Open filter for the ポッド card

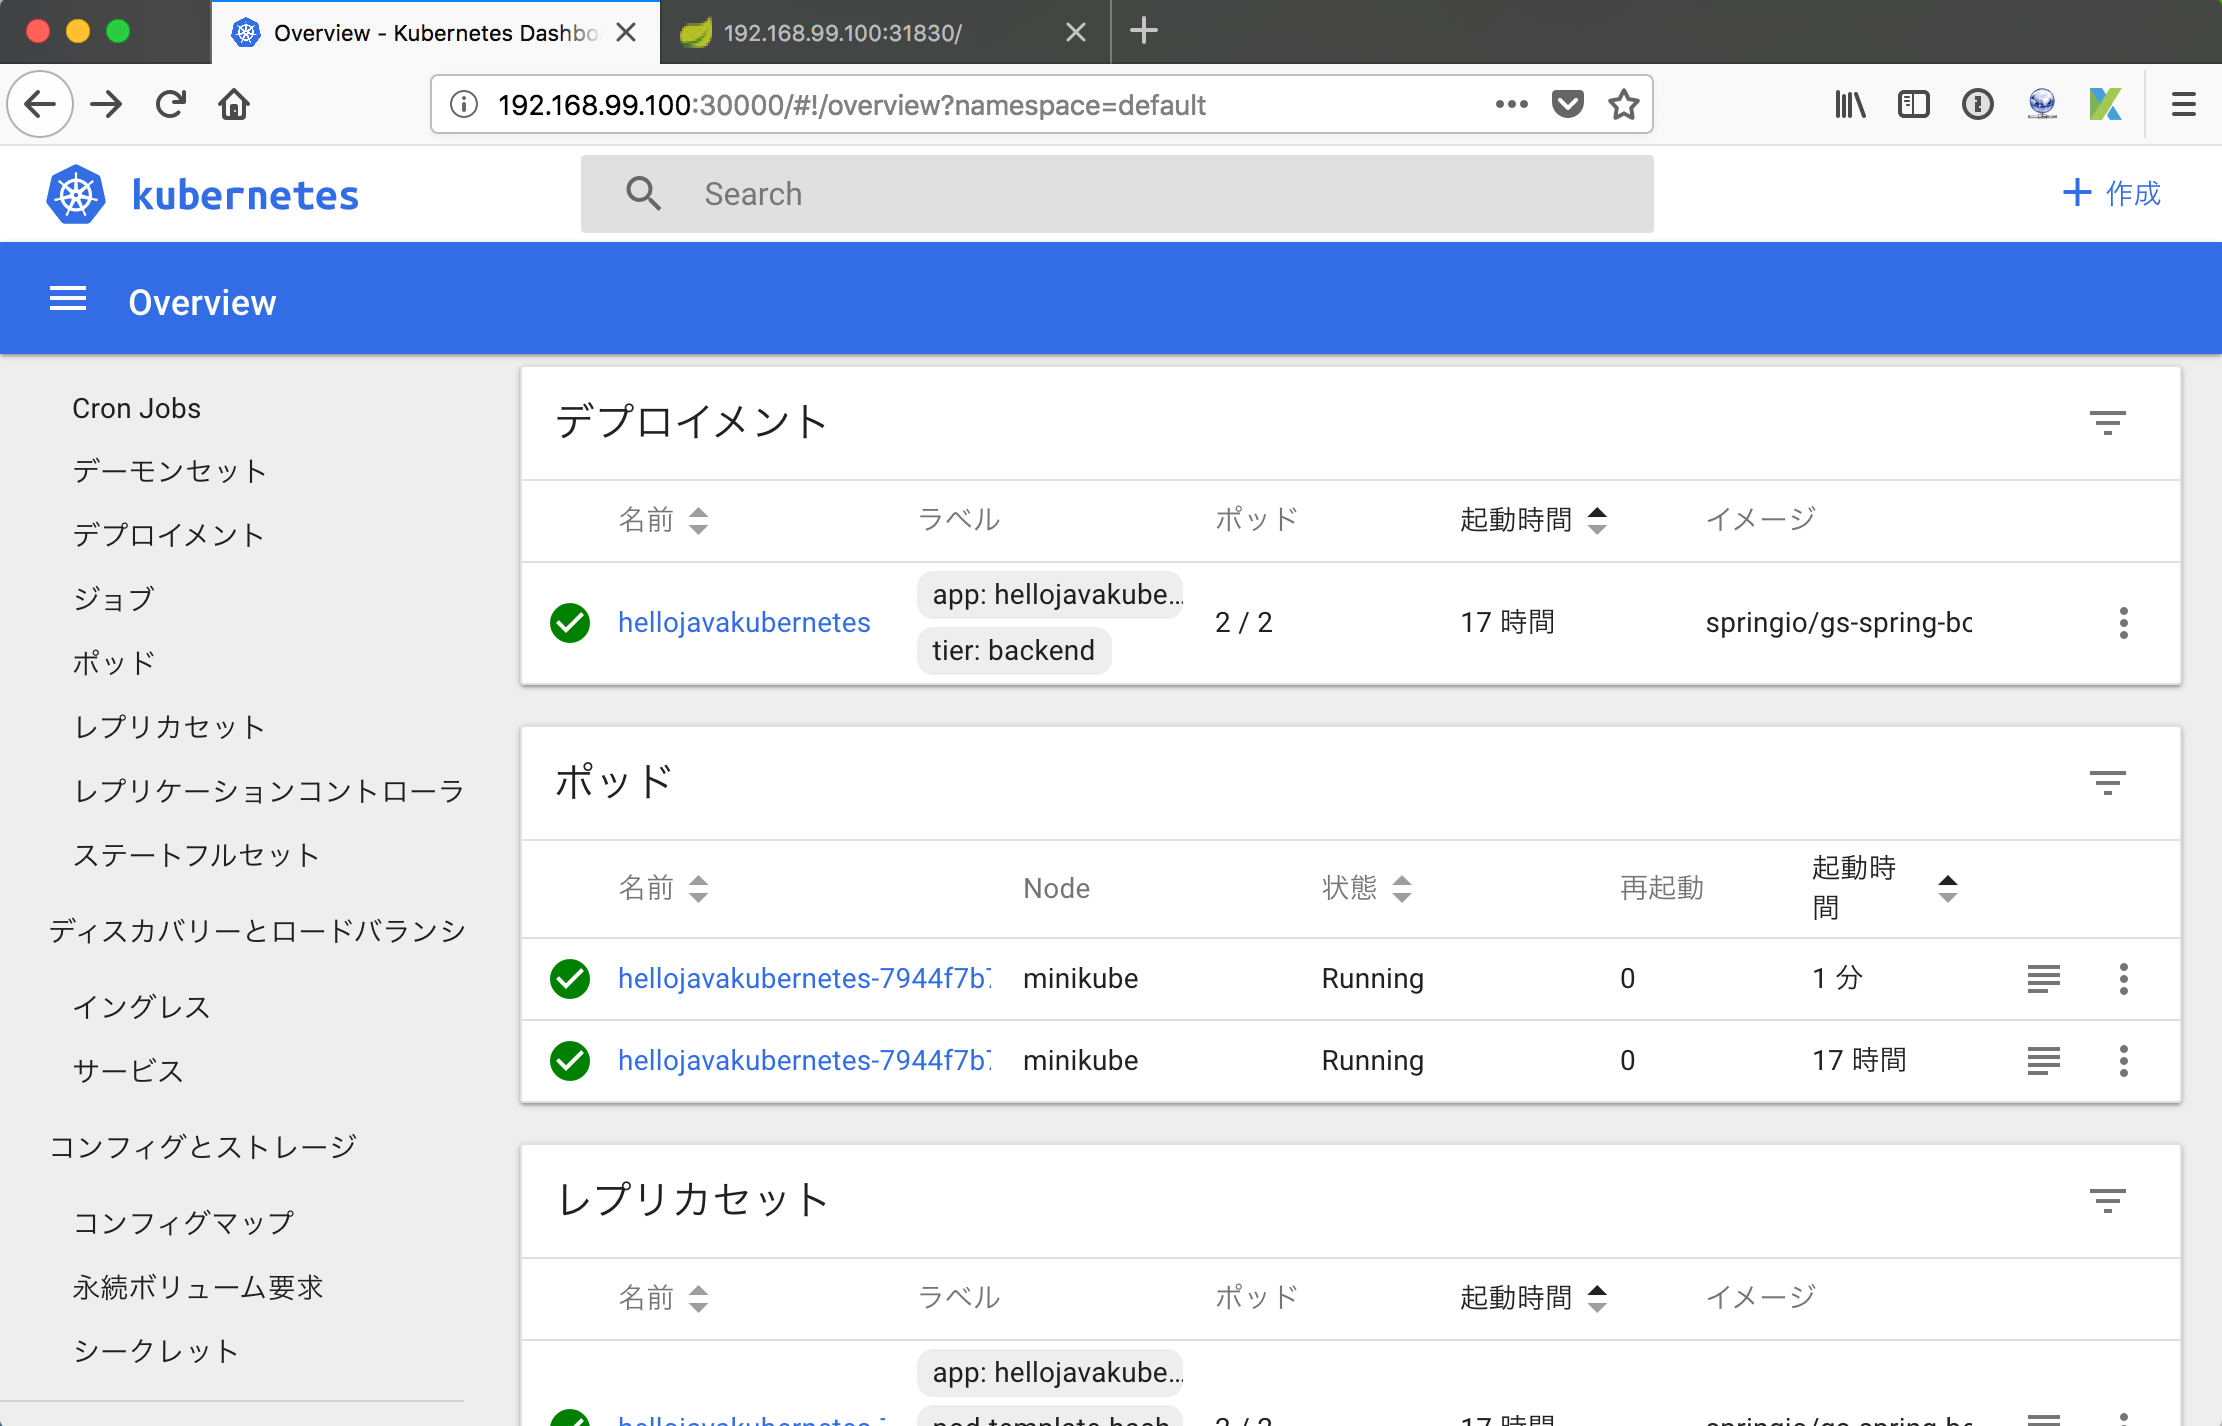(x=2108, y=783)
